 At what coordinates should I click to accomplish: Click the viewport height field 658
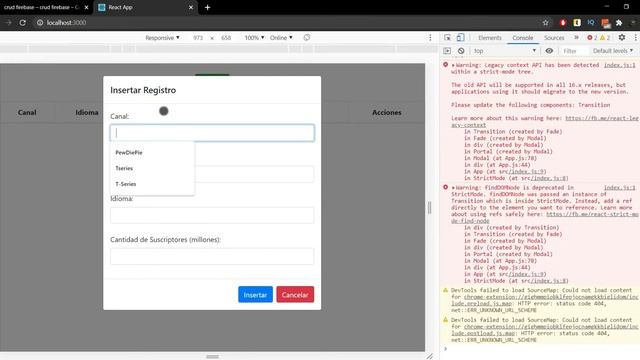226,38
